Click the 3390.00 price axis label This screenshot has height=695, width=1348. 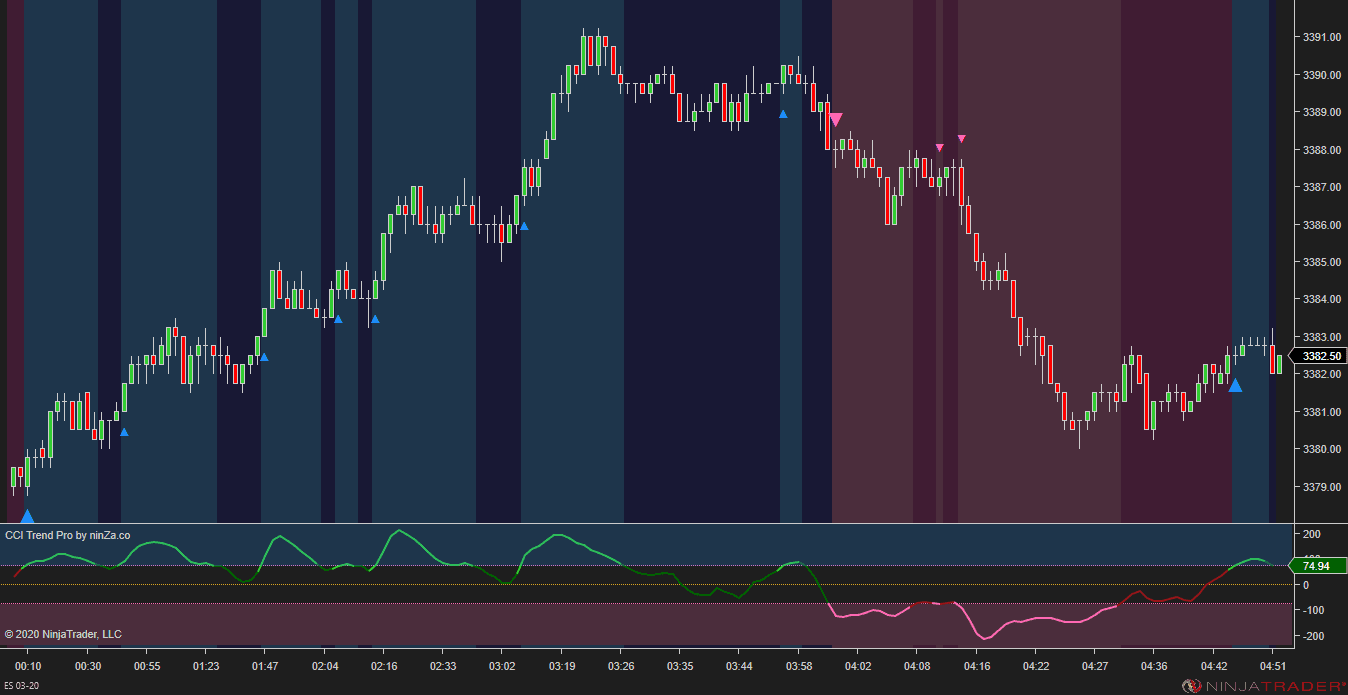point(1322,75)
